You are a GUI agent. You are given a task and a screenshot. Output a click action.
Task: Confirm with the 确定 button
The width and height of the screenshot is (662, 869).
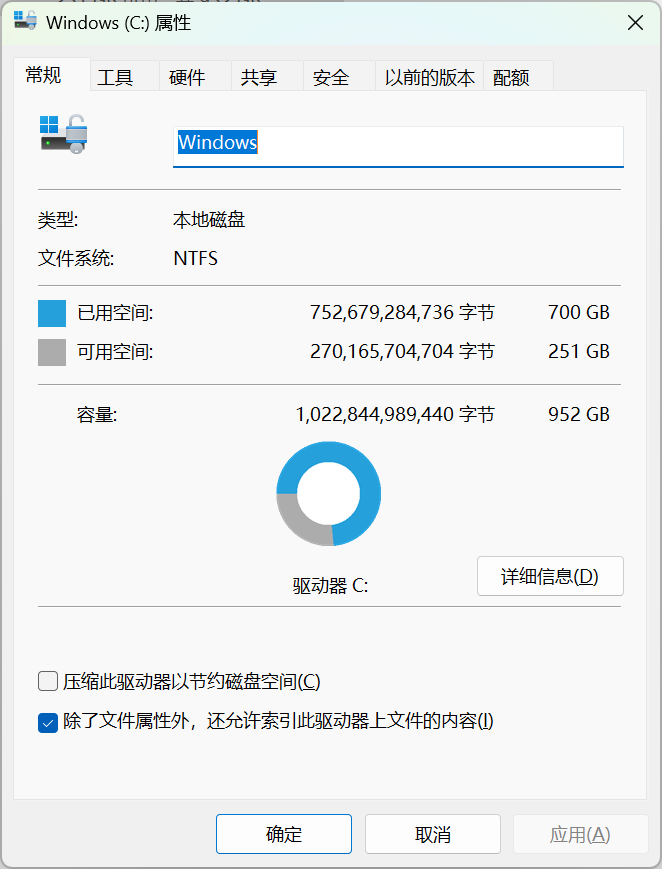click(x=284, y=834)
